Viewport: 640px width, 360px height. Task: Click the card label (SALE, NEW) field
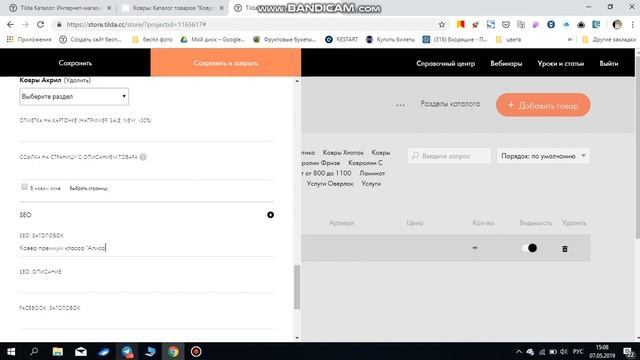point(146,133)
